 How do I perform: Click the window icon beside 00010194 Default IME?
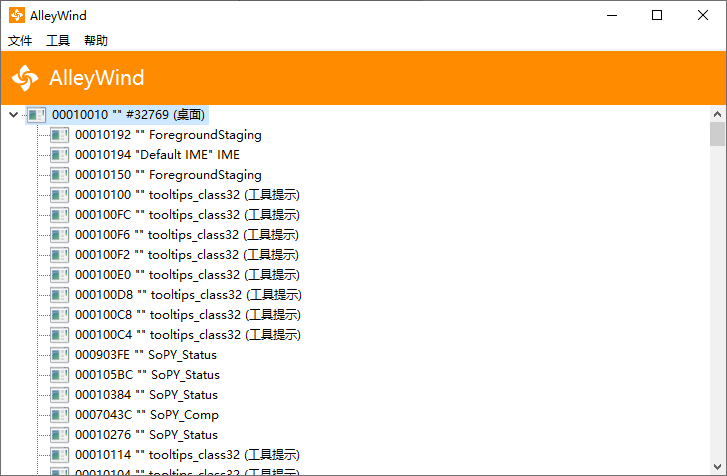click(x=60, y=155)
